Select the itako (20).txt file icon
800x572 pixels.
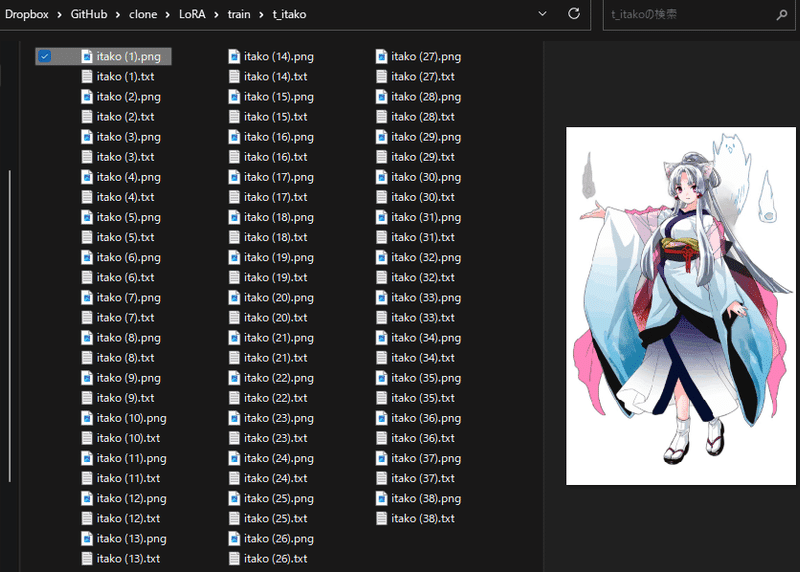(234, 317)
